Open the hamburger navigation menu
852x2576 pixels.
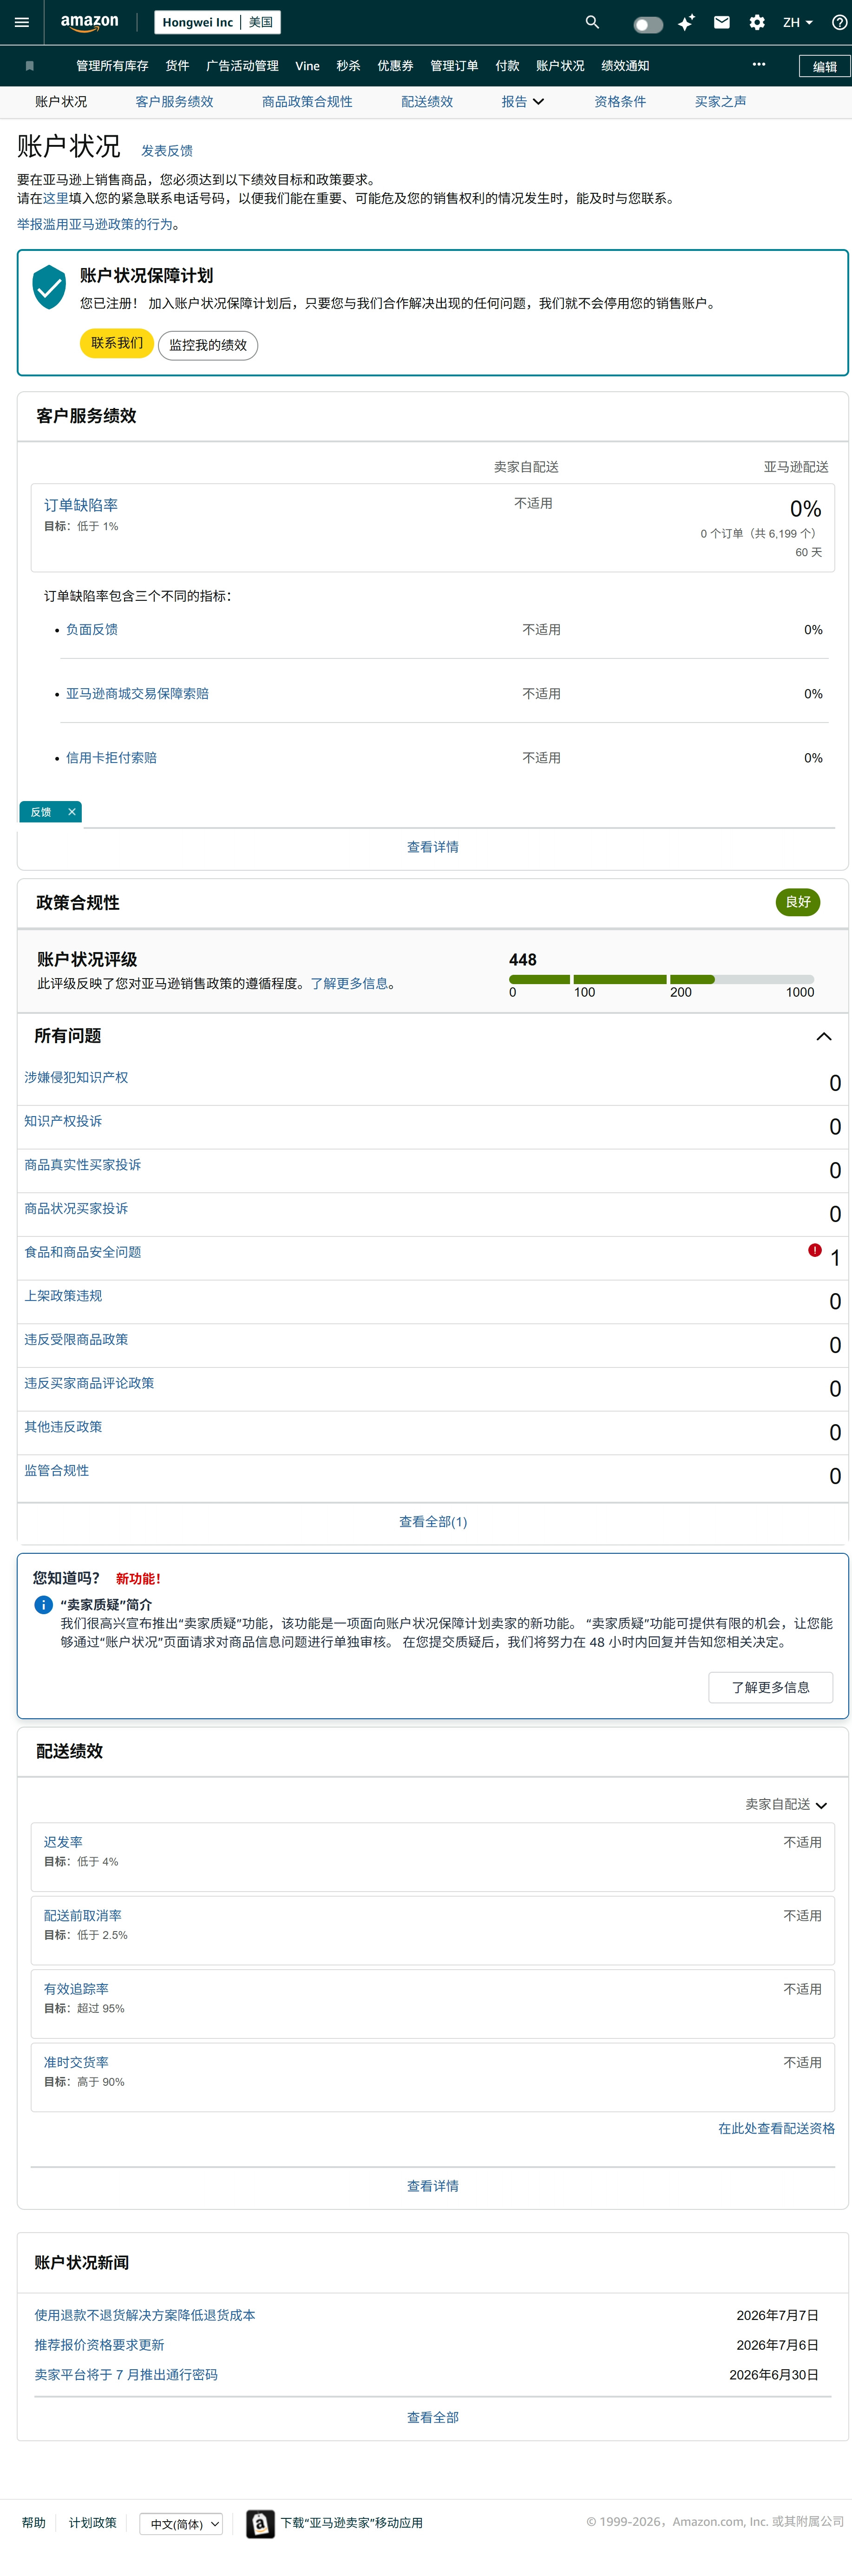pyautogui.click(x=21, y=22)
